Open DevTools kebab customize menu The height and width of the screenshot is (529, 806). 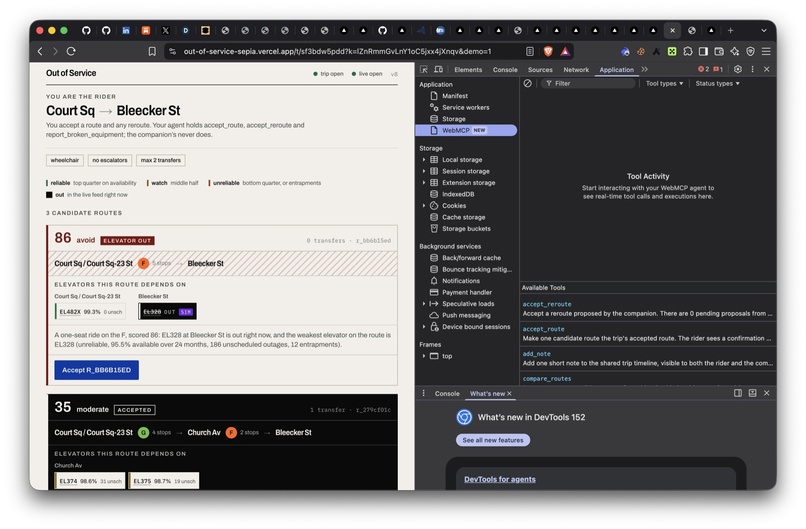click(x=753, y=69)
